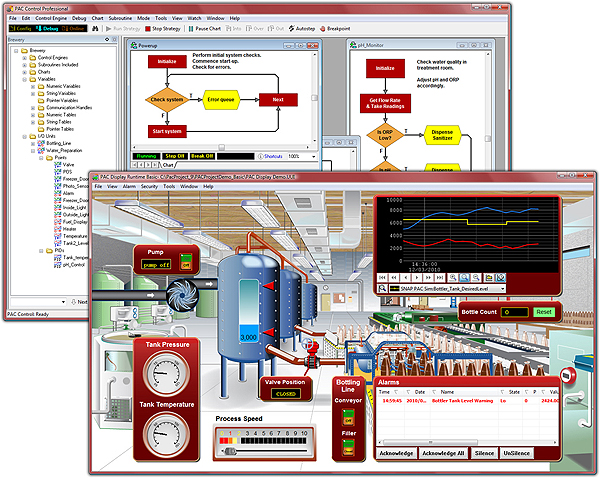Toggle the Conveyor switch on Bottling Line
The height and width of the screenshot is (478, 600).
tap(348, 417)
